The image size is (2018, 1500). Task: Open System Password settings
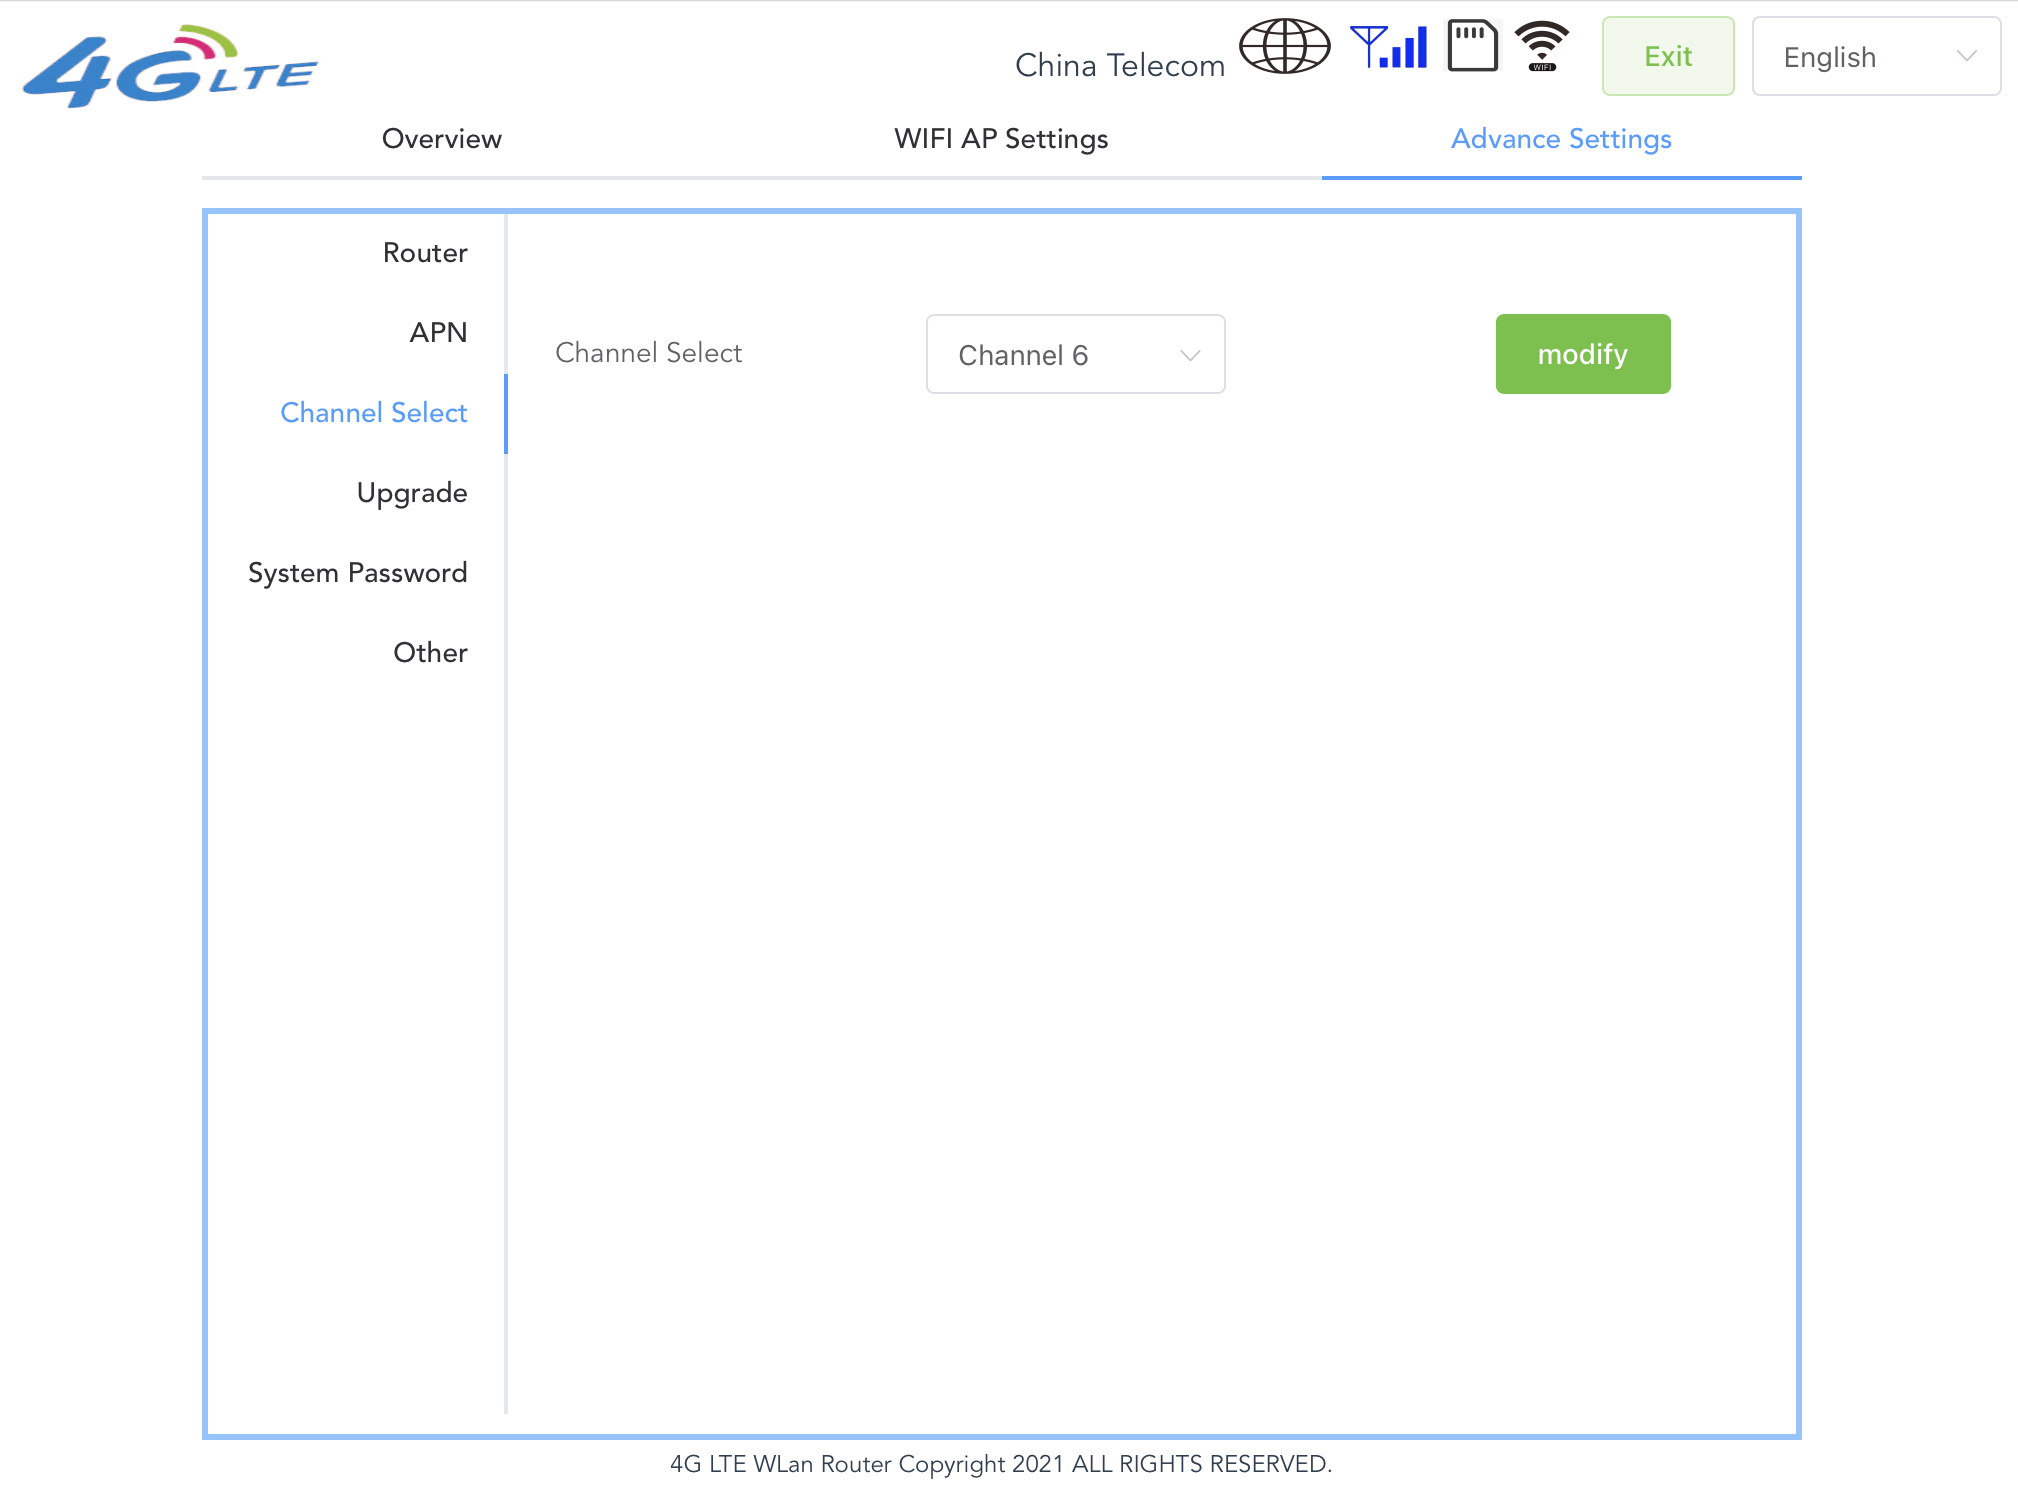coord(358,573)
